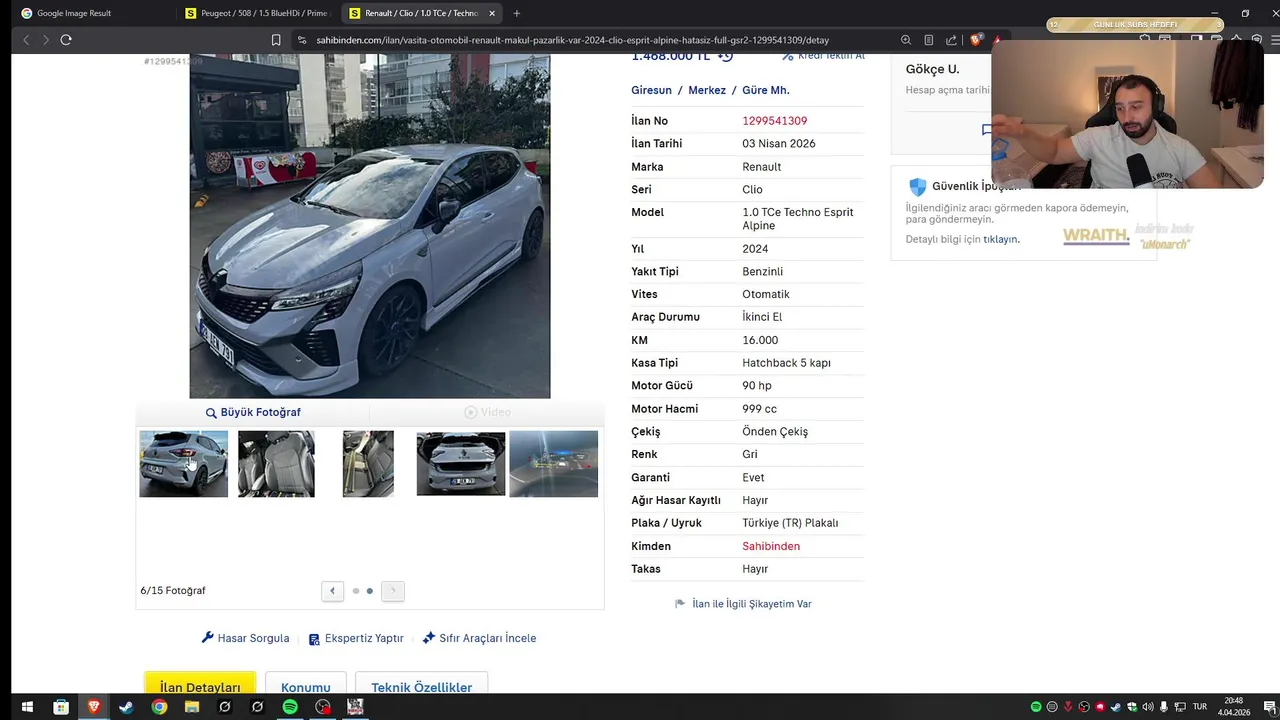Select the first gallery page dot

[355, 591]
